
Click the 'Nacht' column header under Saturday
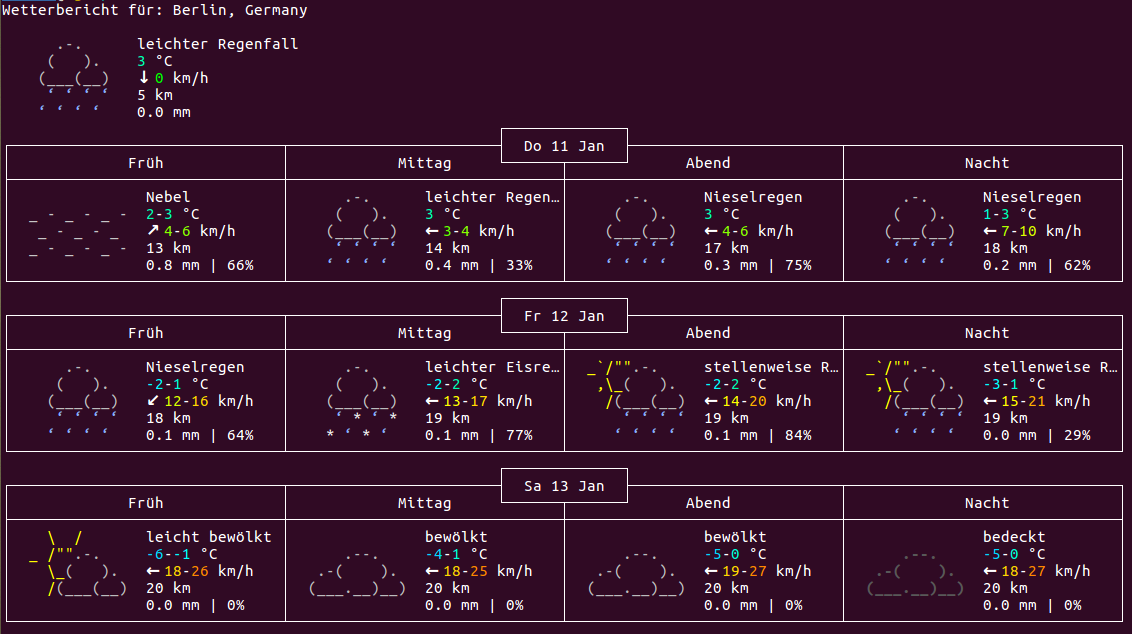pos(986,503)
